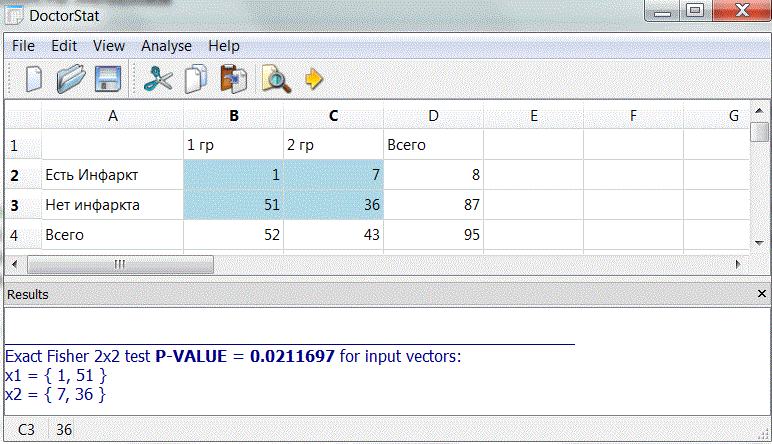Viewport: 772px width, 444px height.
Task: Click the magnifying glass preview icon
Action: [x=275, y=78]
